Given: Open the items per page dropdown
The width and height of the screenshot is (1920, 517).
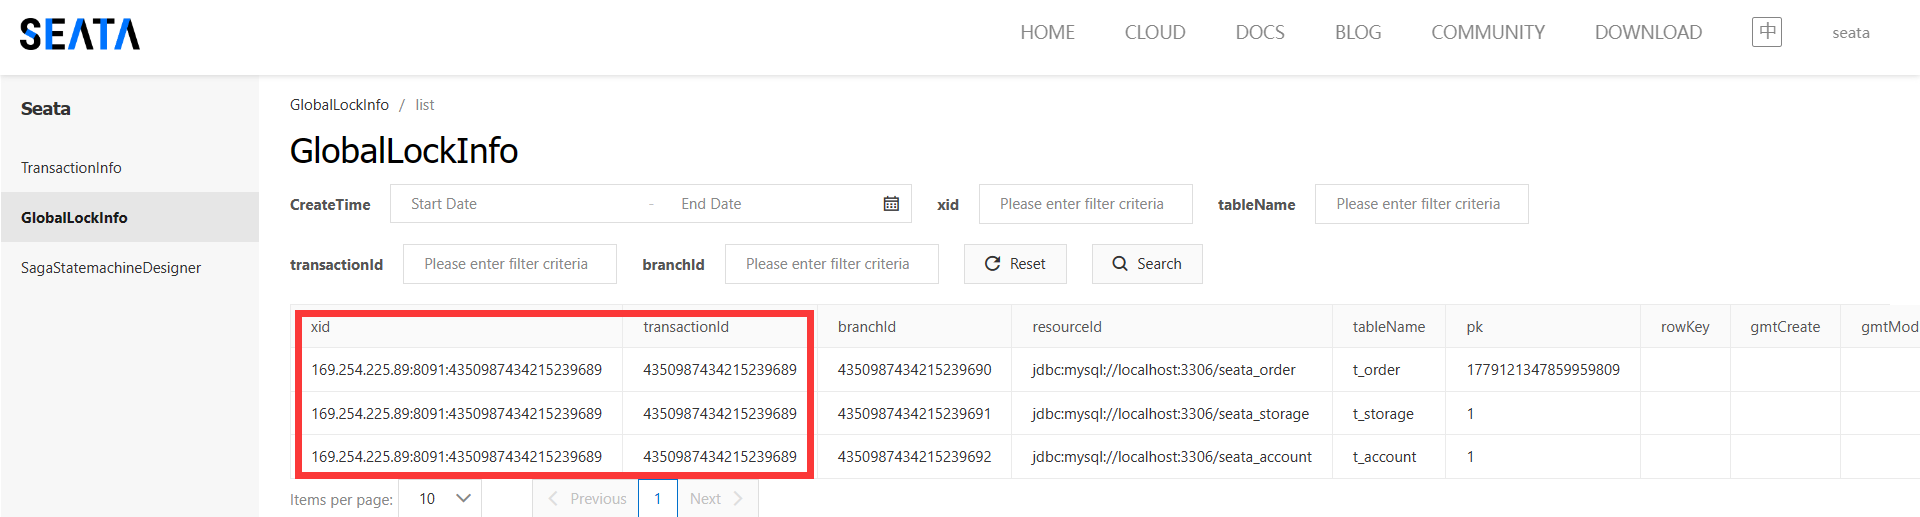Looking at the screenshot, I should pyautogui.click(x=440, y=498).
